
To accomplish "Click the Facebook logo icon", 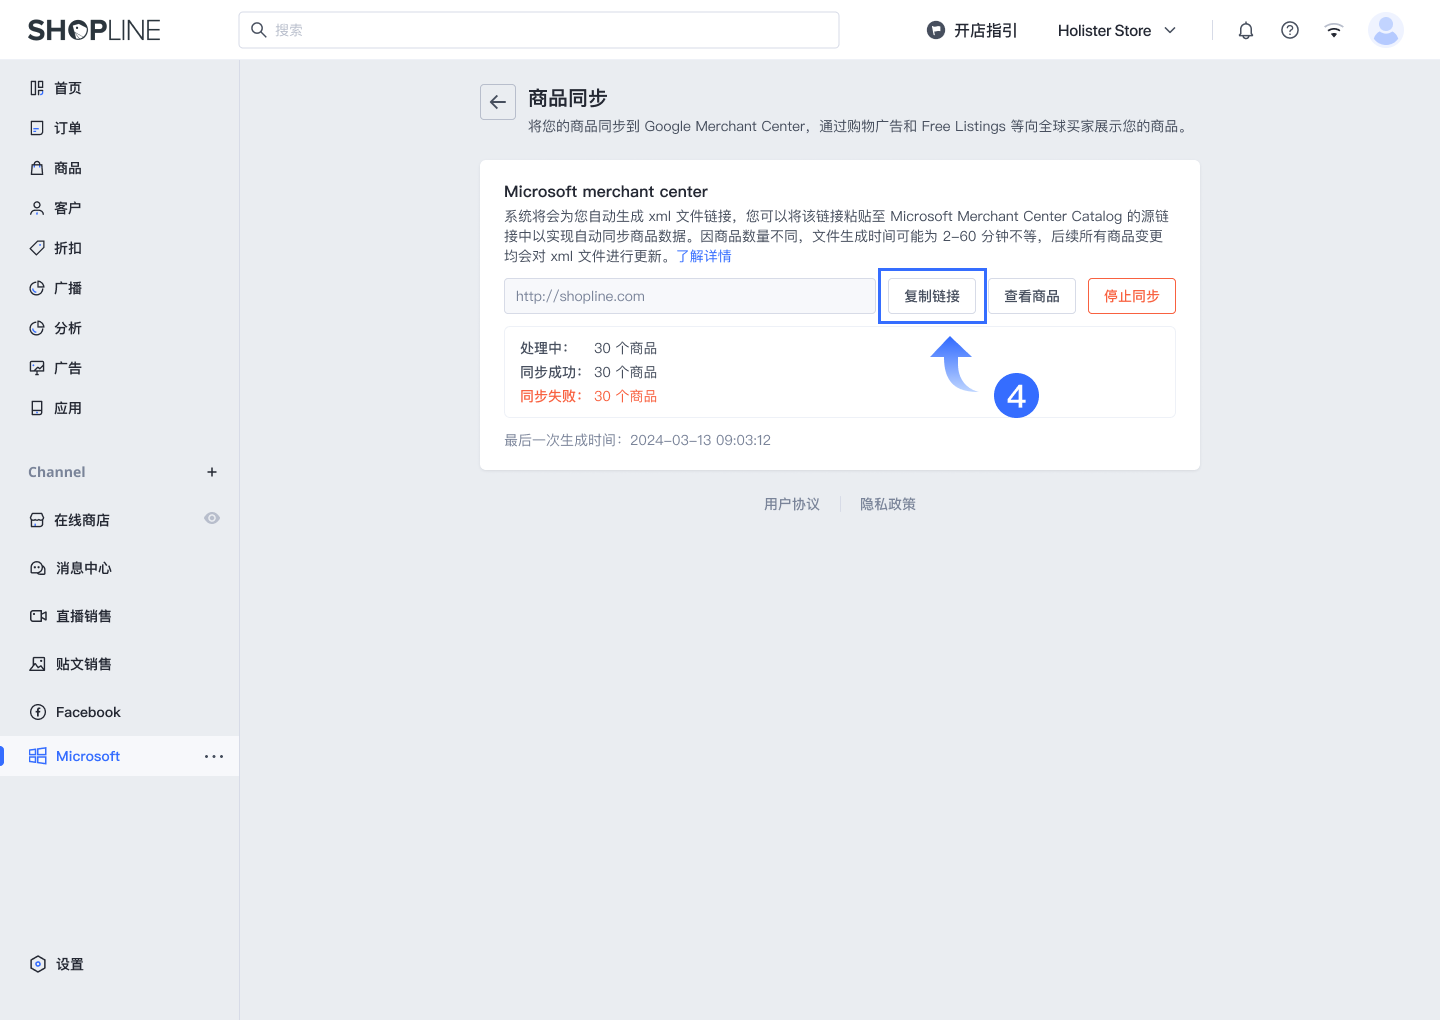I will pos(38,712).
